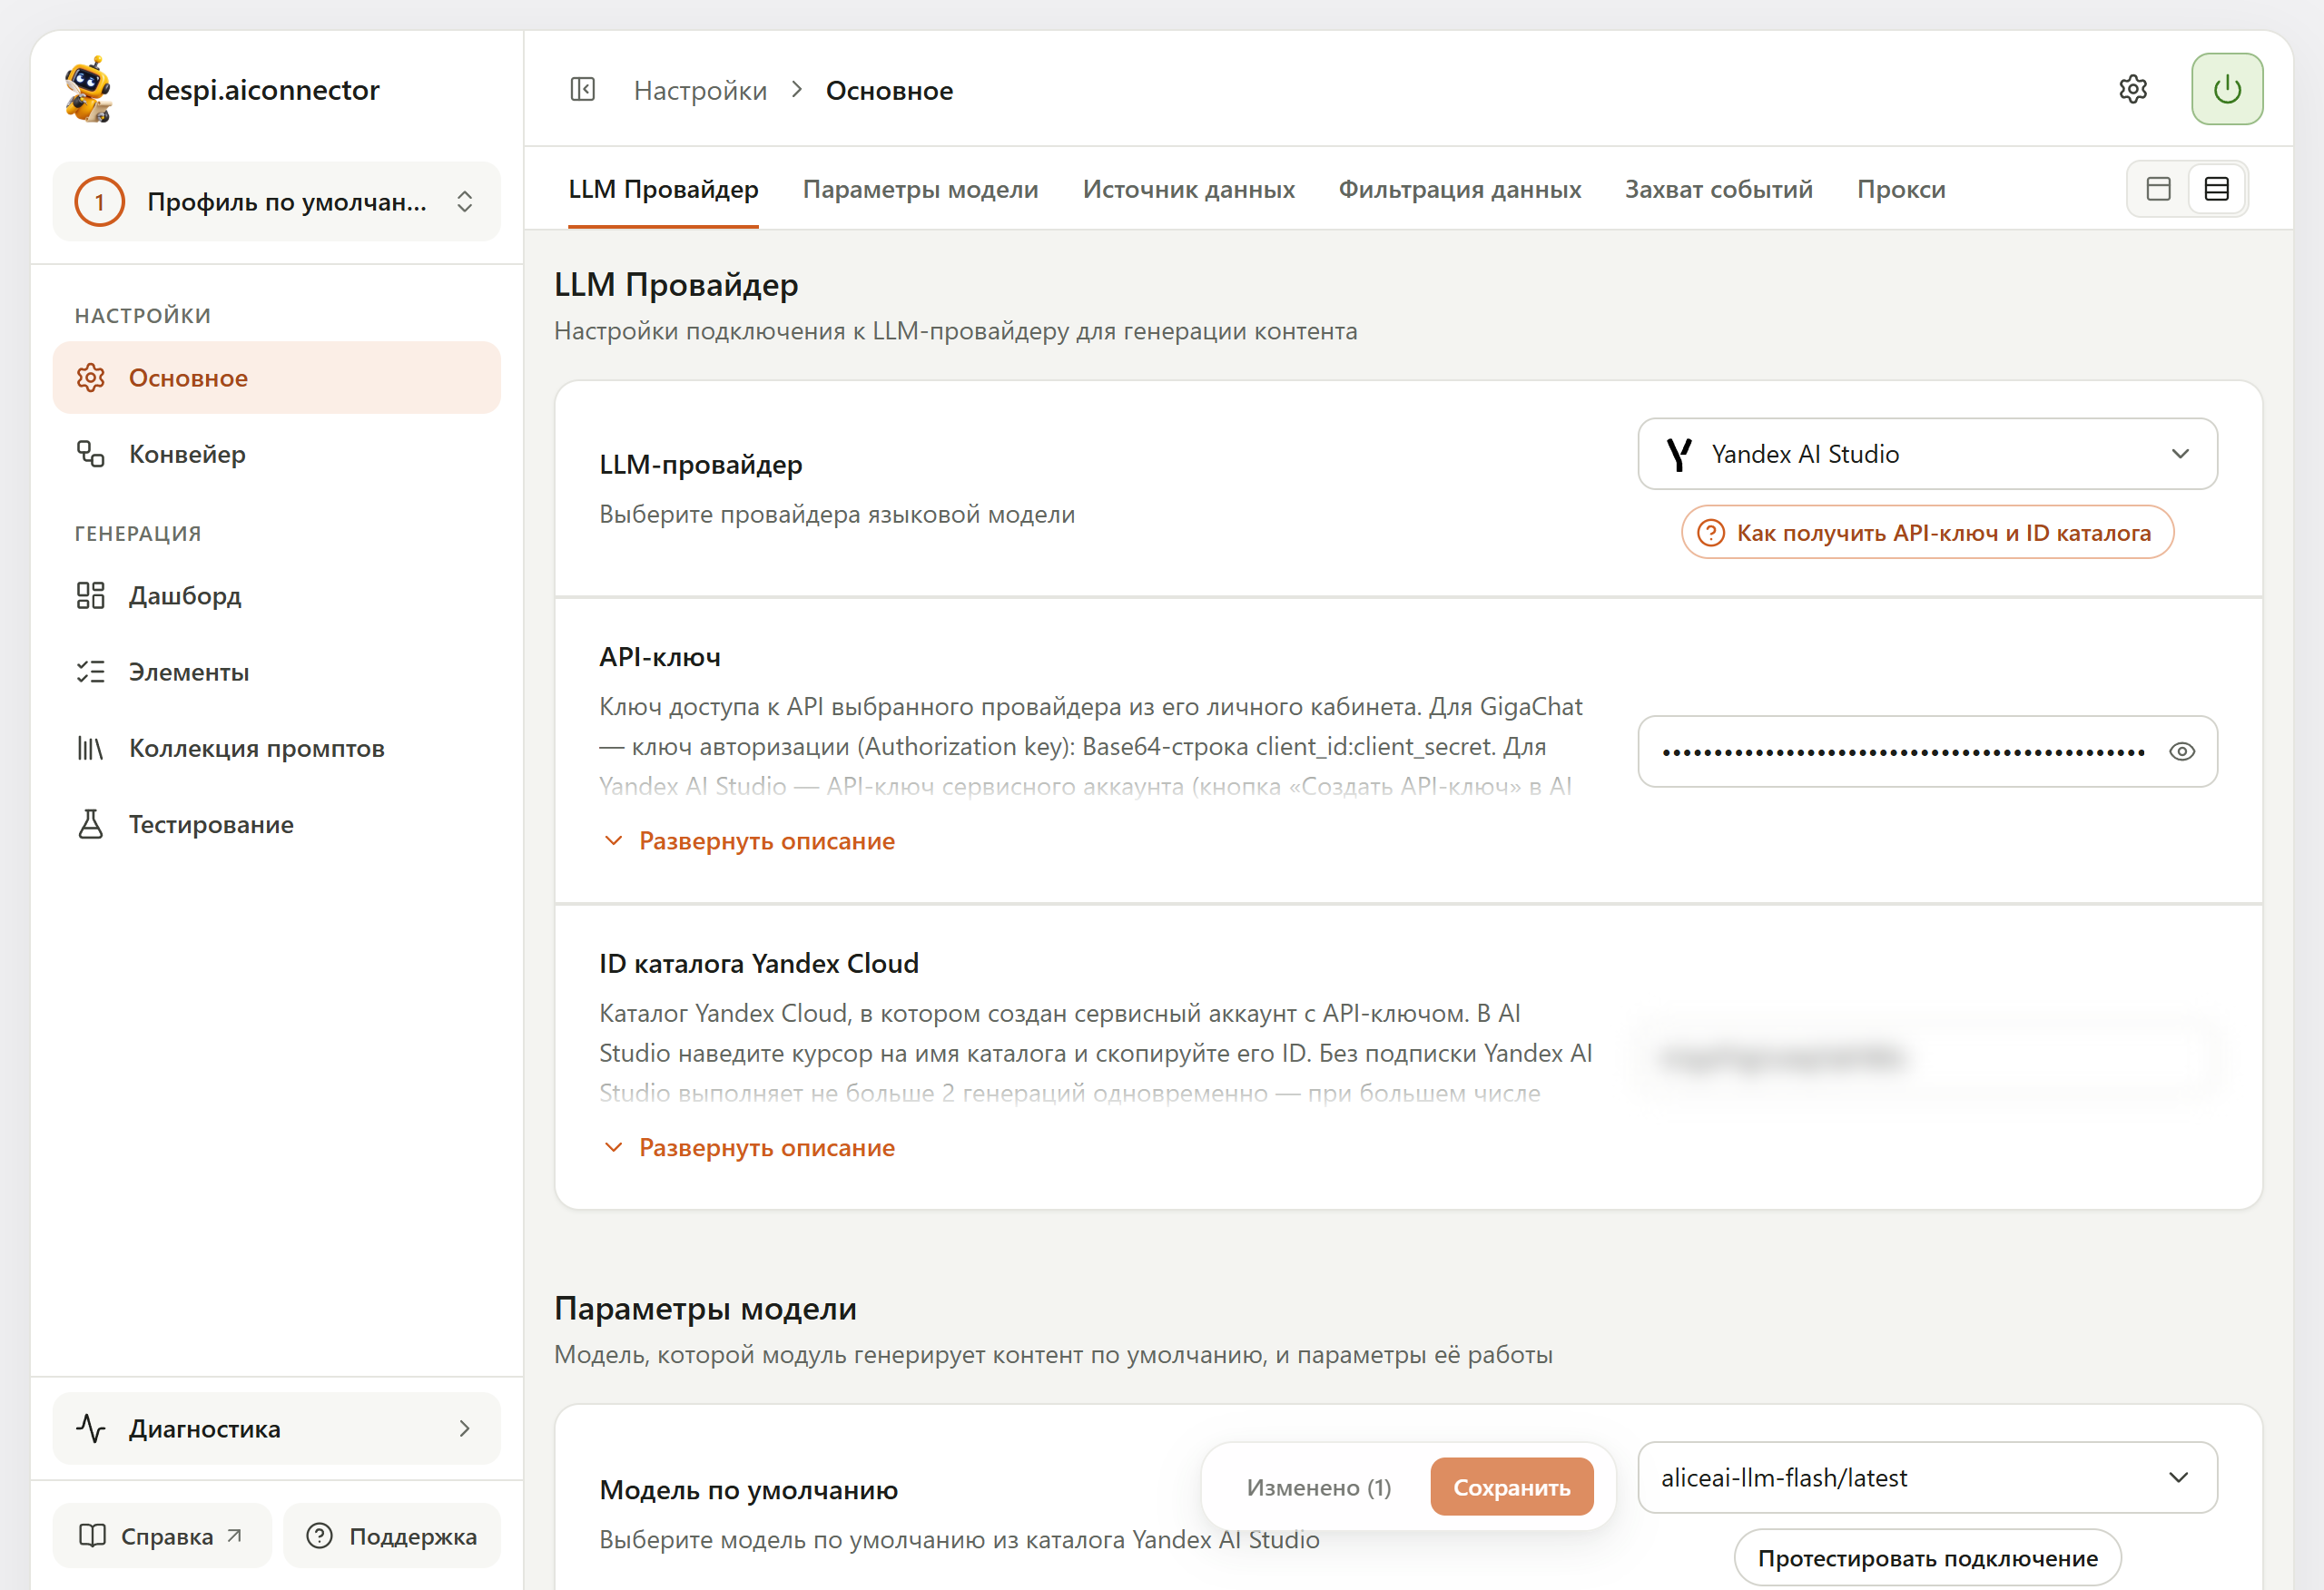Open the Тестирование page
Screen dimensions: 2324x1590
tap(277, 824)
